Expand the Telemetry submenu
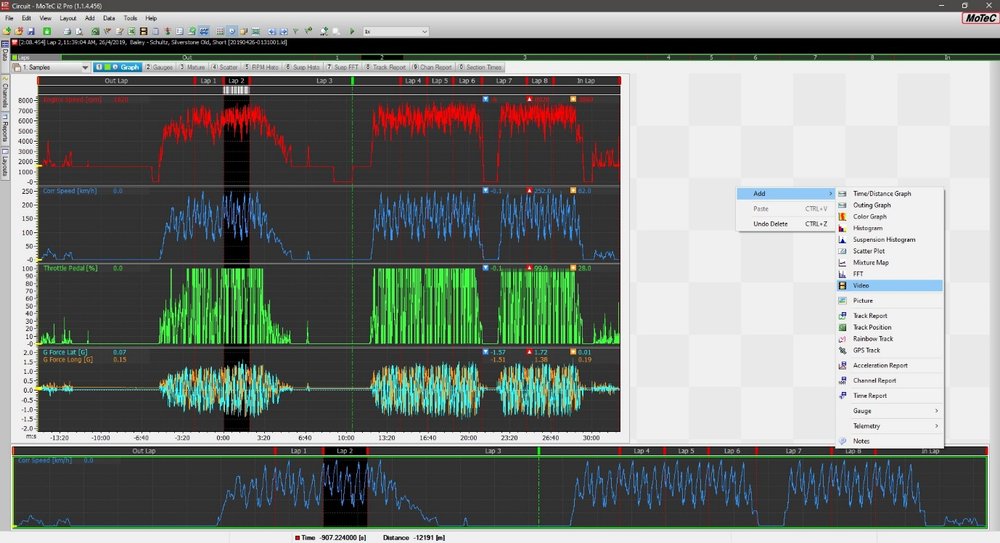The width and height of the screenshot is (1000, 543). point(890,426)
